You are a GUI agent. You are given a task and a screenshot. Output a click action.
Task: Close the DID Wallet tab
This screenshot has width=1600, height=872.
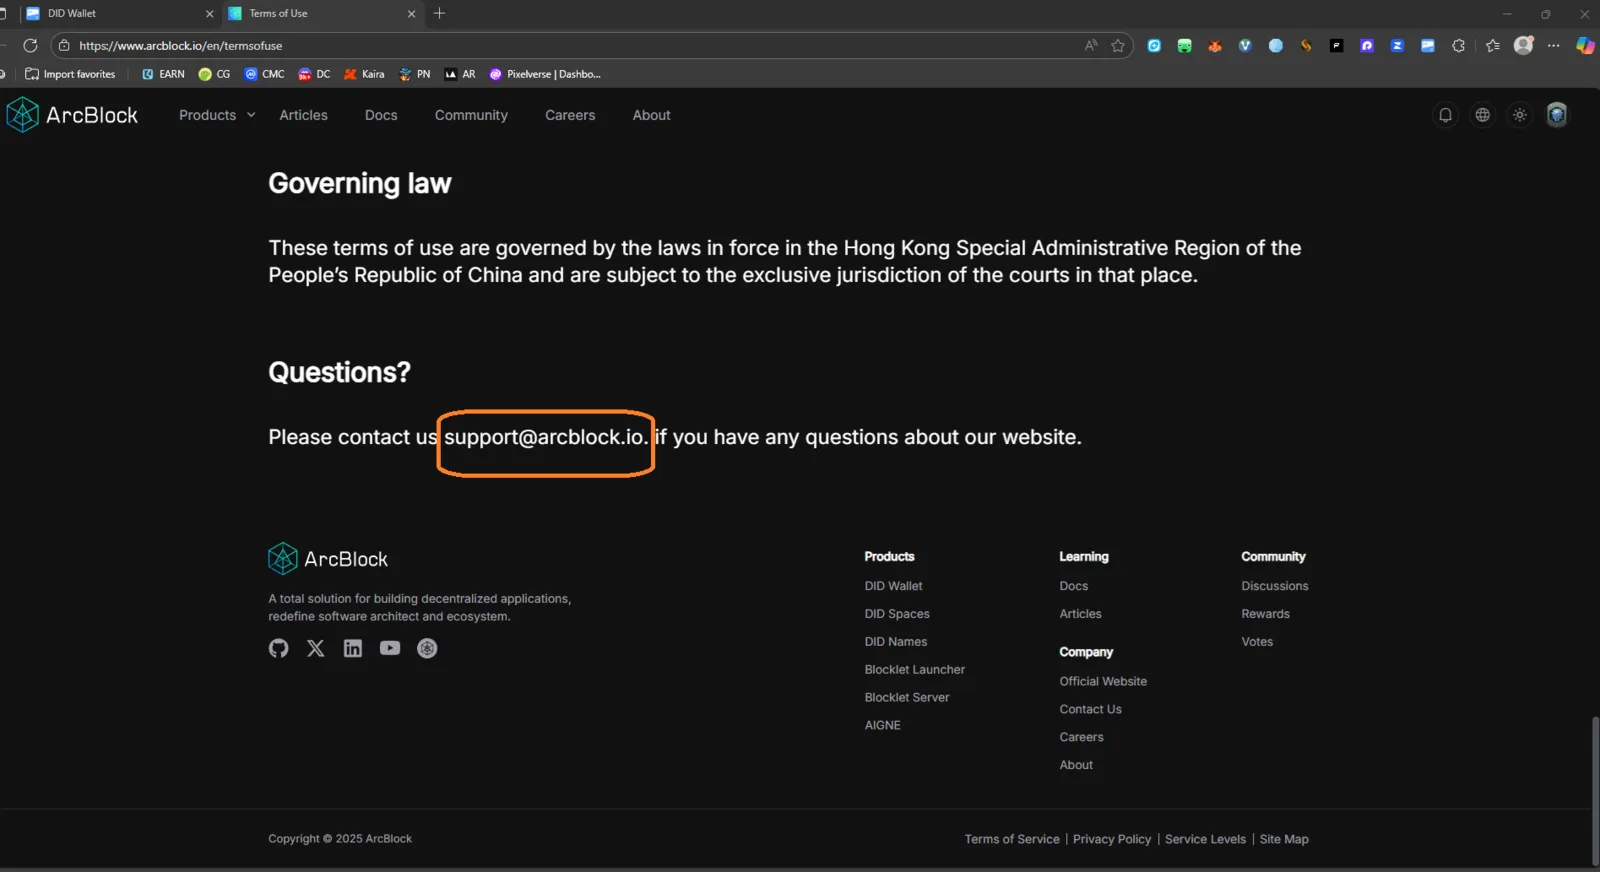[209, 14]
